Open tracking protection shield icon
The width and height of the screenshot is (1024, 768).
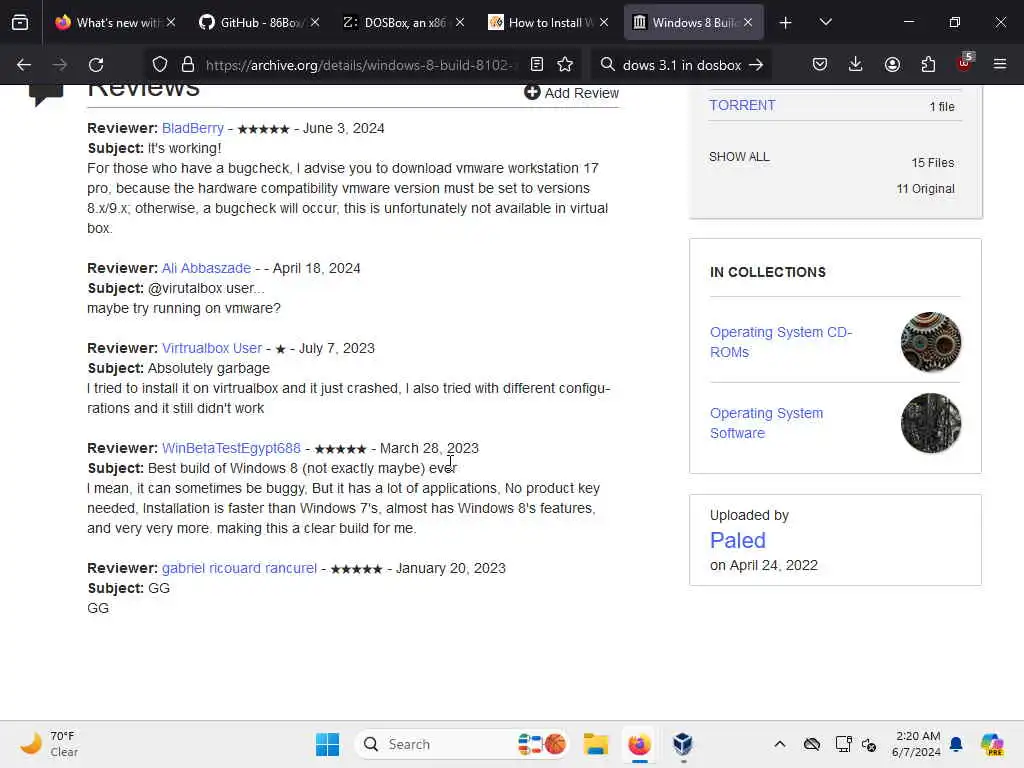(160, 65)
